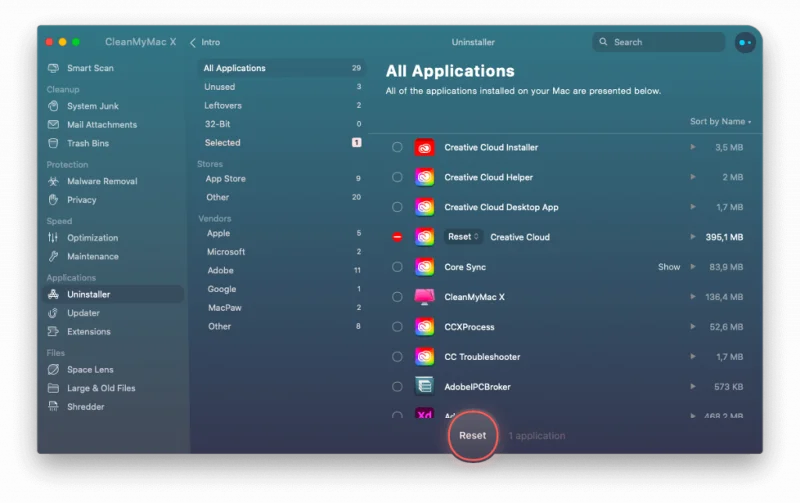Image resolution: width=800 pixels, height=503 pixels.
Task: Click the CCXProcess app icon
Action: tap(424, 326)
